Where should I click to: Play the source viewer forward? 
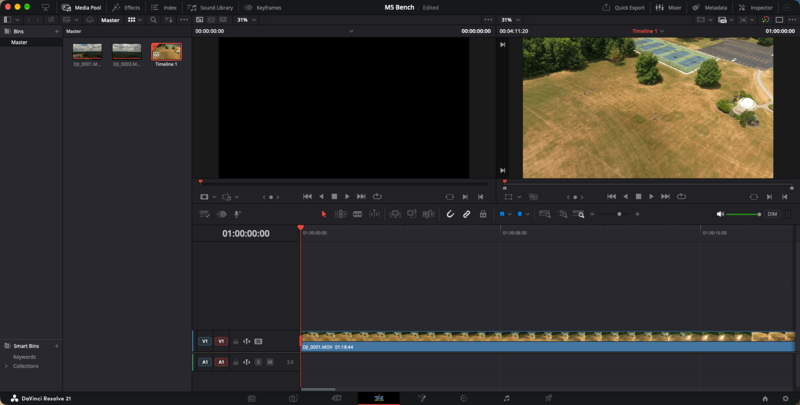pos(347,196)
